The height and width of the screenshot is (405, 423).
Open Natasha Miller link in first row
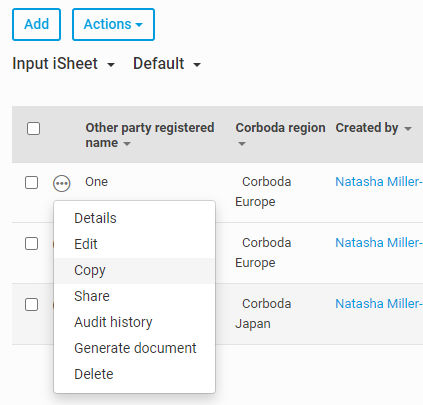pyautogui.click(x=379, y=182)
